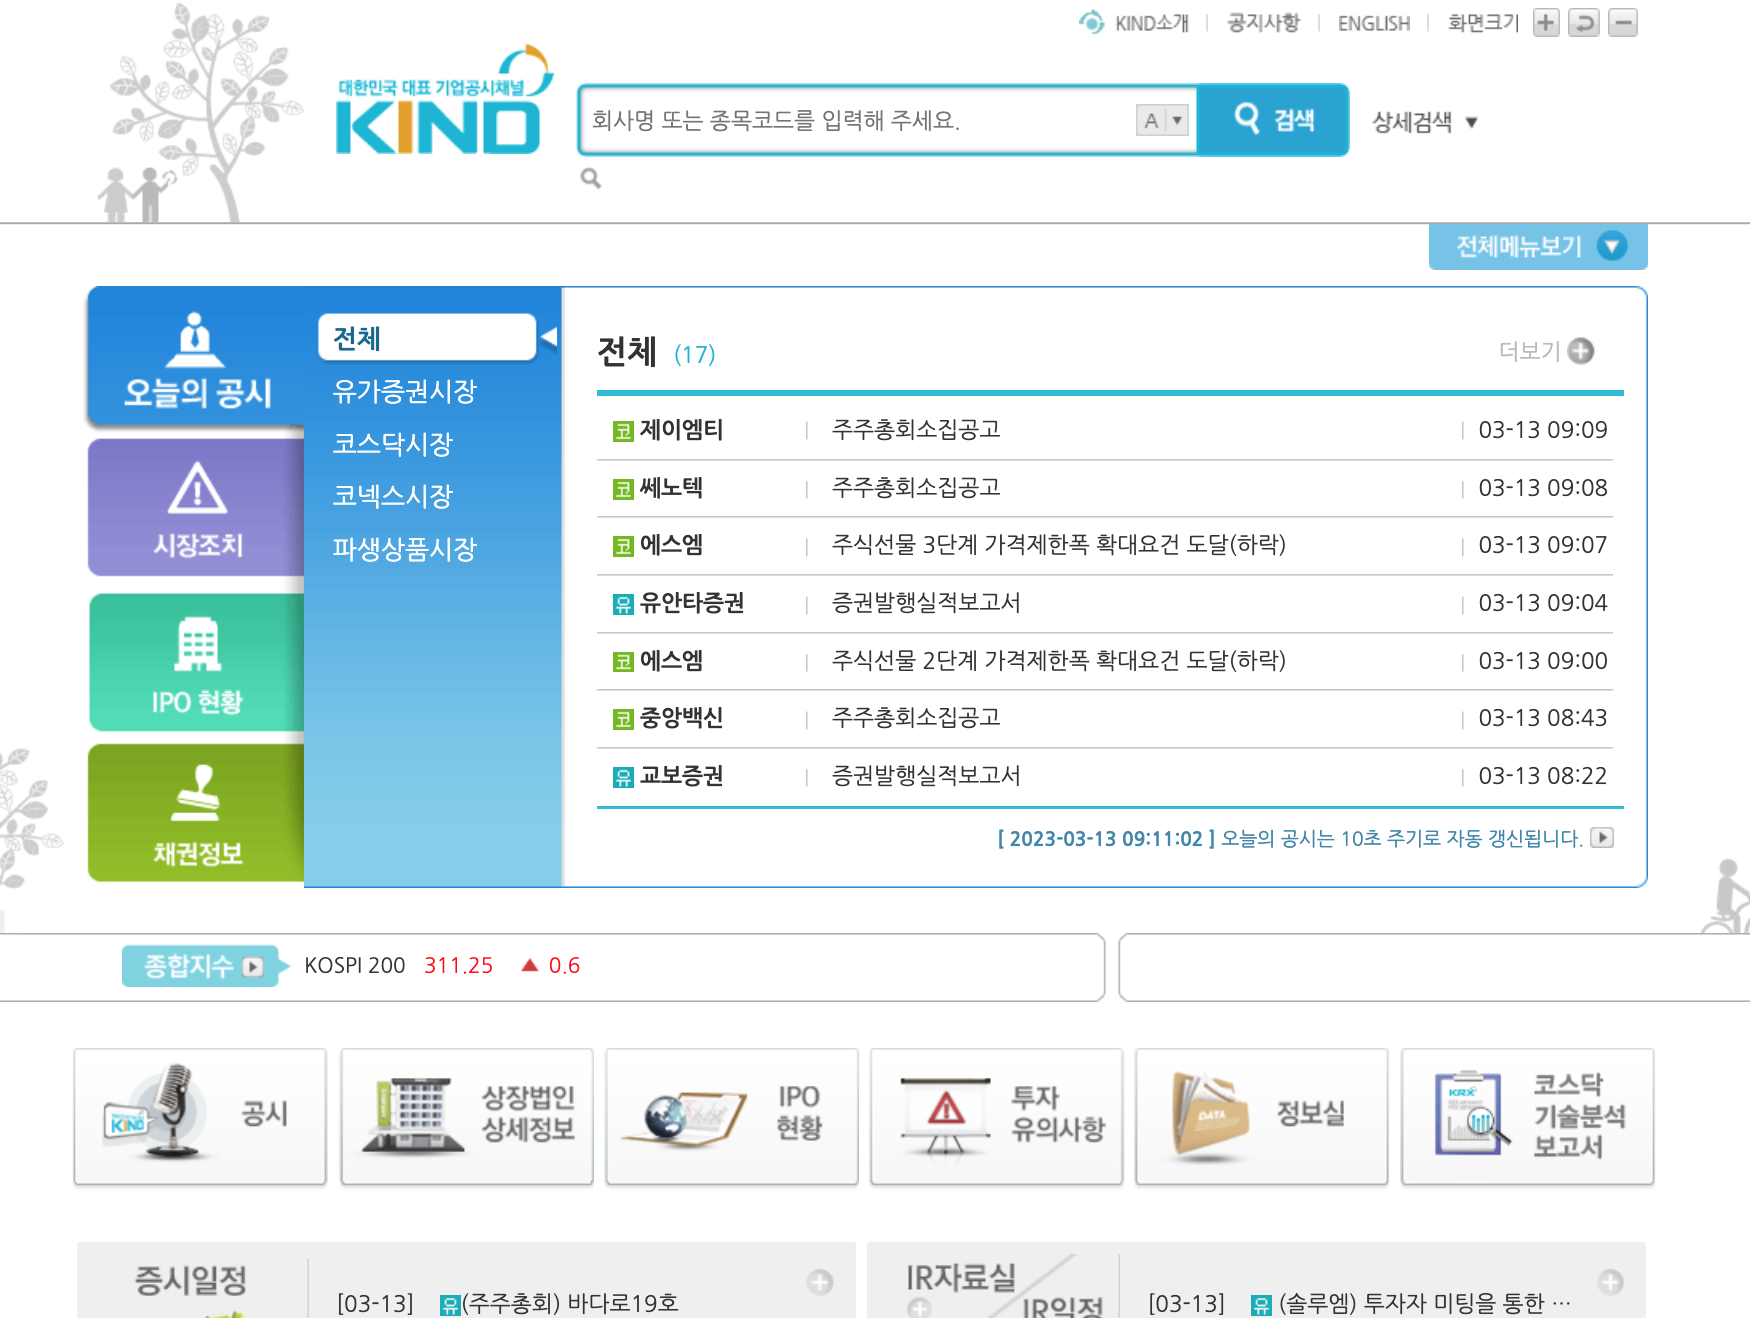The width and height of the screenshot is (1750, 1318).
Task: Open company 유안타증권
Action: coord(692,603)
